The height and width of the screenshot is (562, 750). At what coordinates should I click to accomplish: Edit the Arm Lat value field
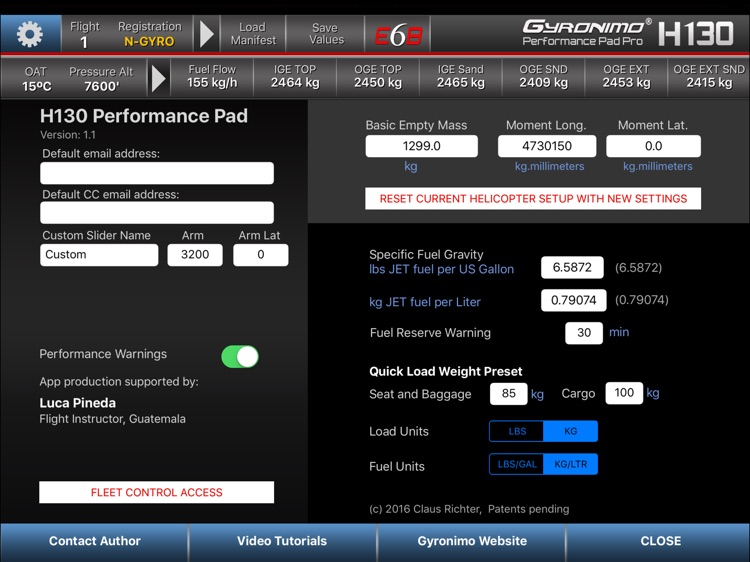261,255
